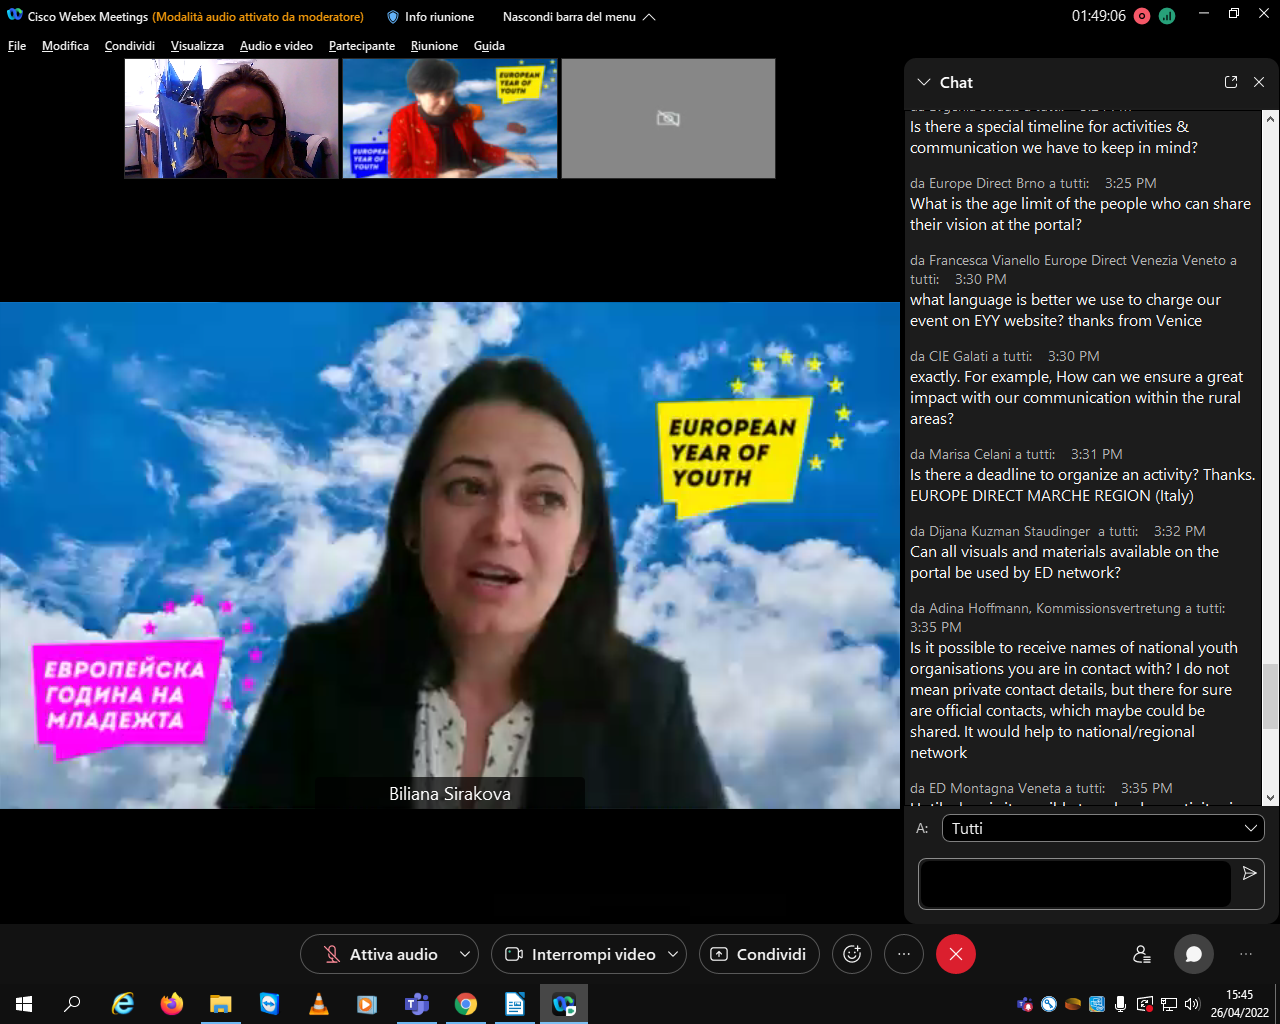Open the Participants panel icon
Image resolution: width=1280 pixels, height=1024 pixels.
pos(1142,954)
